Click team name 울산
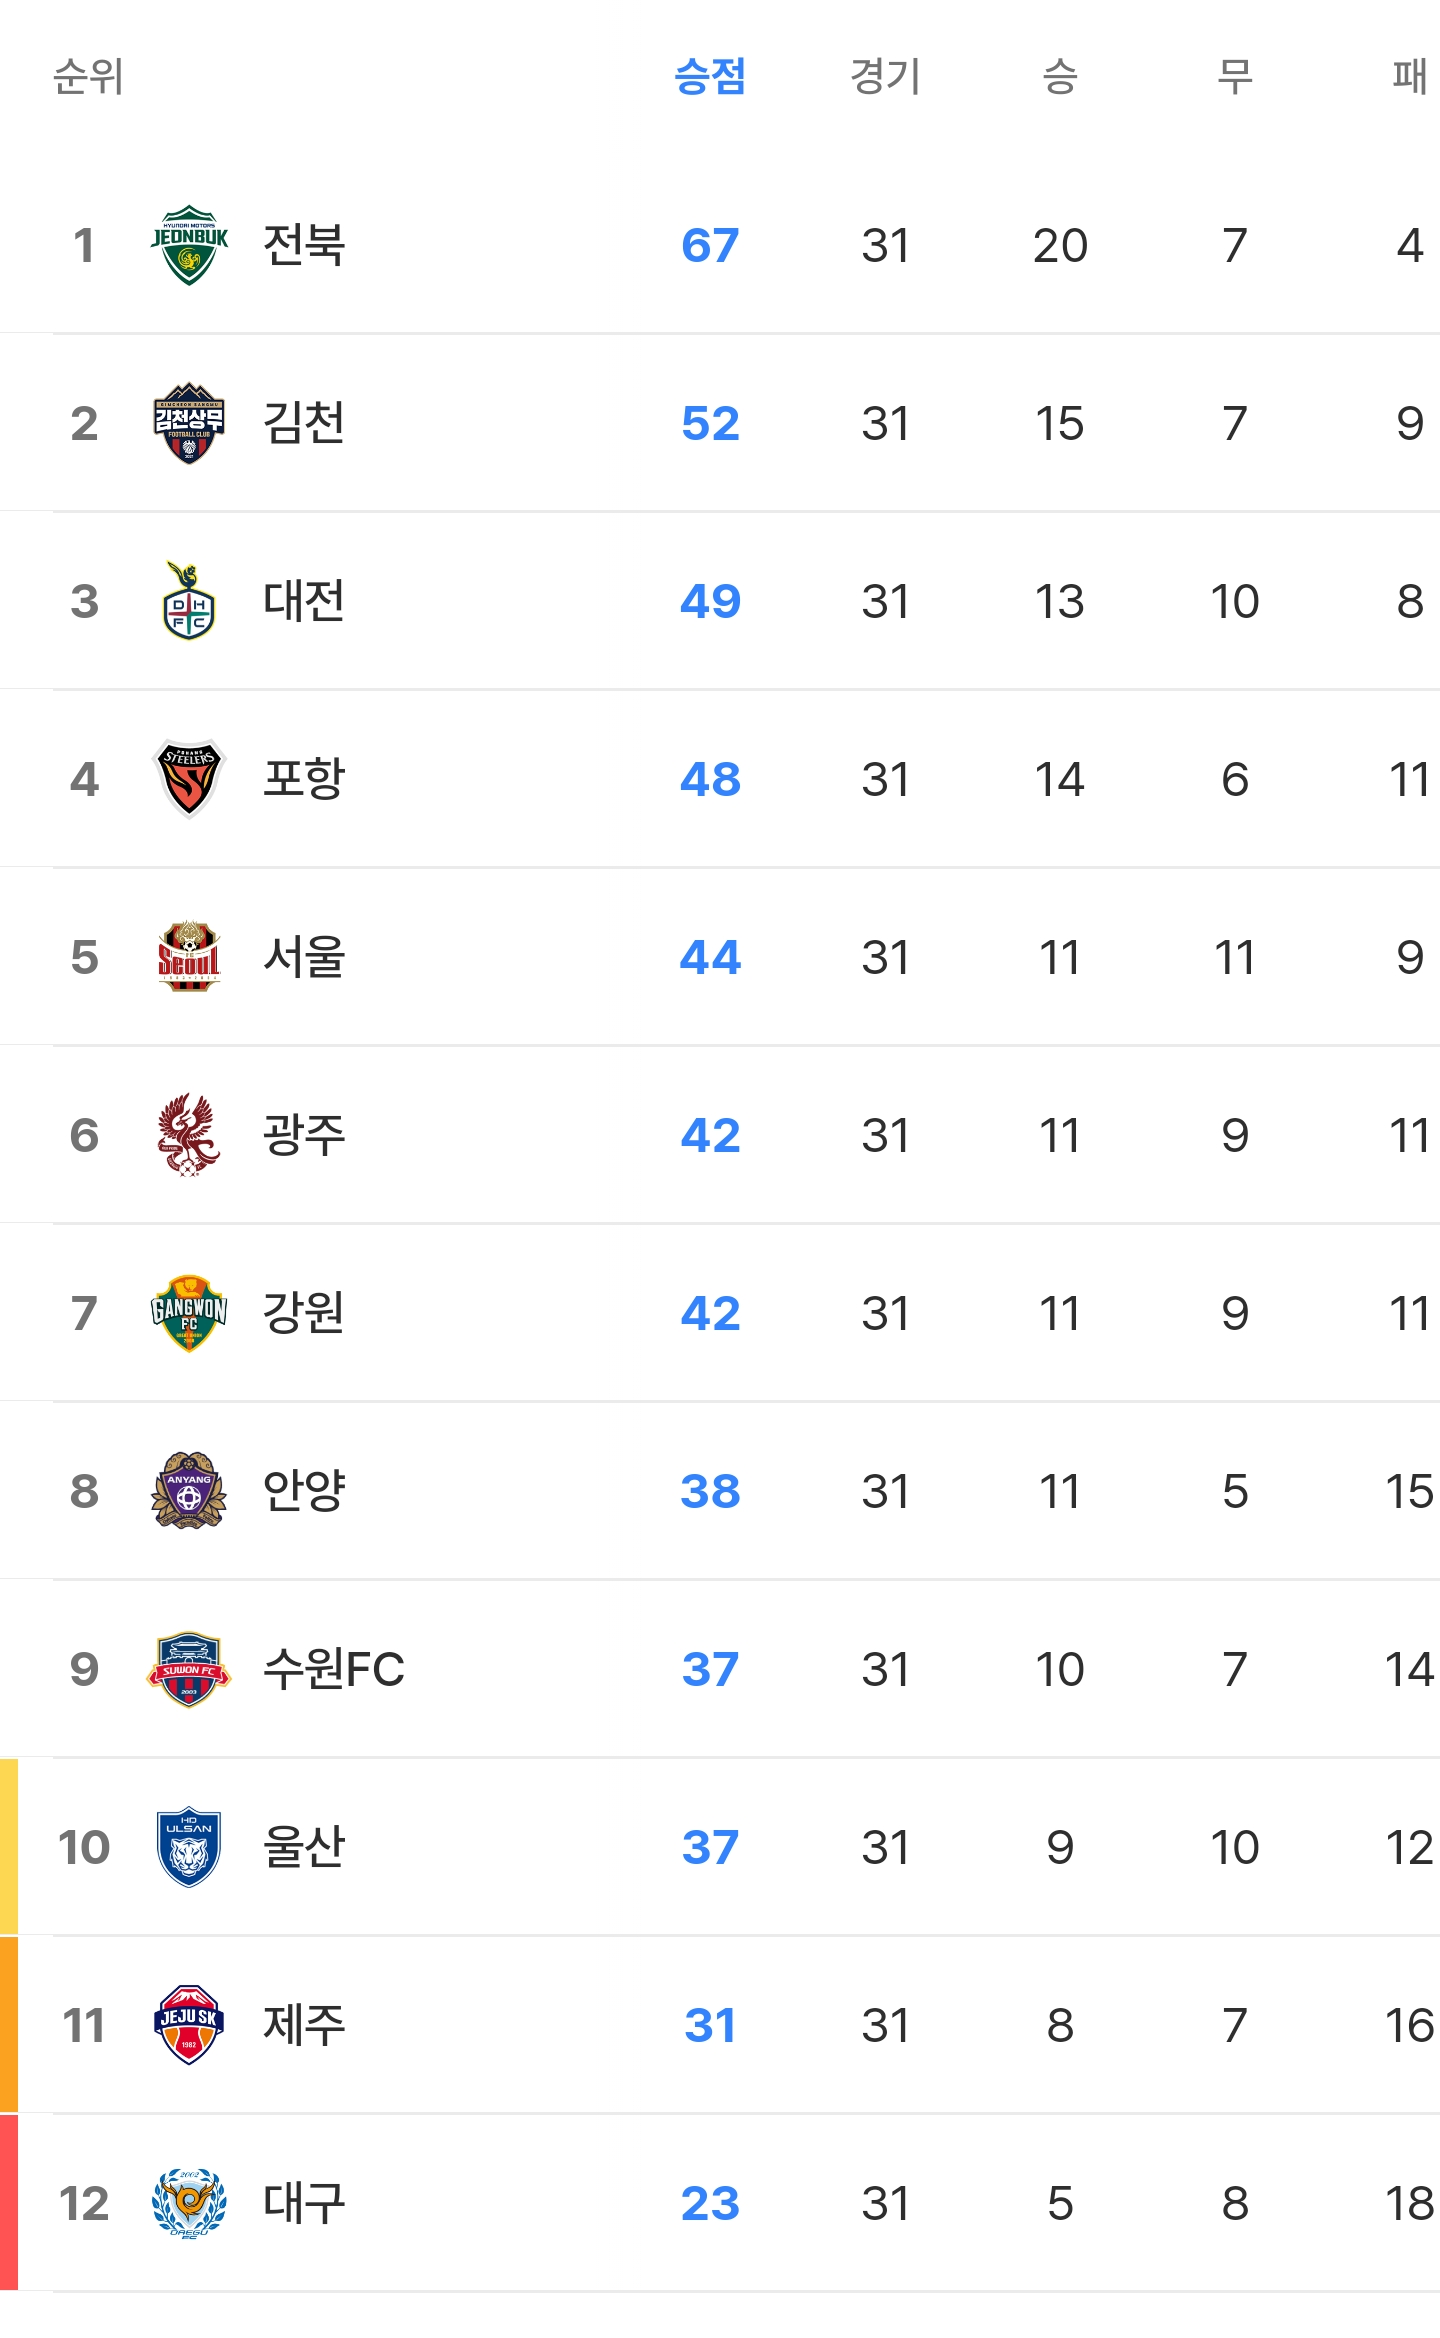 [x=304, y=1847]
